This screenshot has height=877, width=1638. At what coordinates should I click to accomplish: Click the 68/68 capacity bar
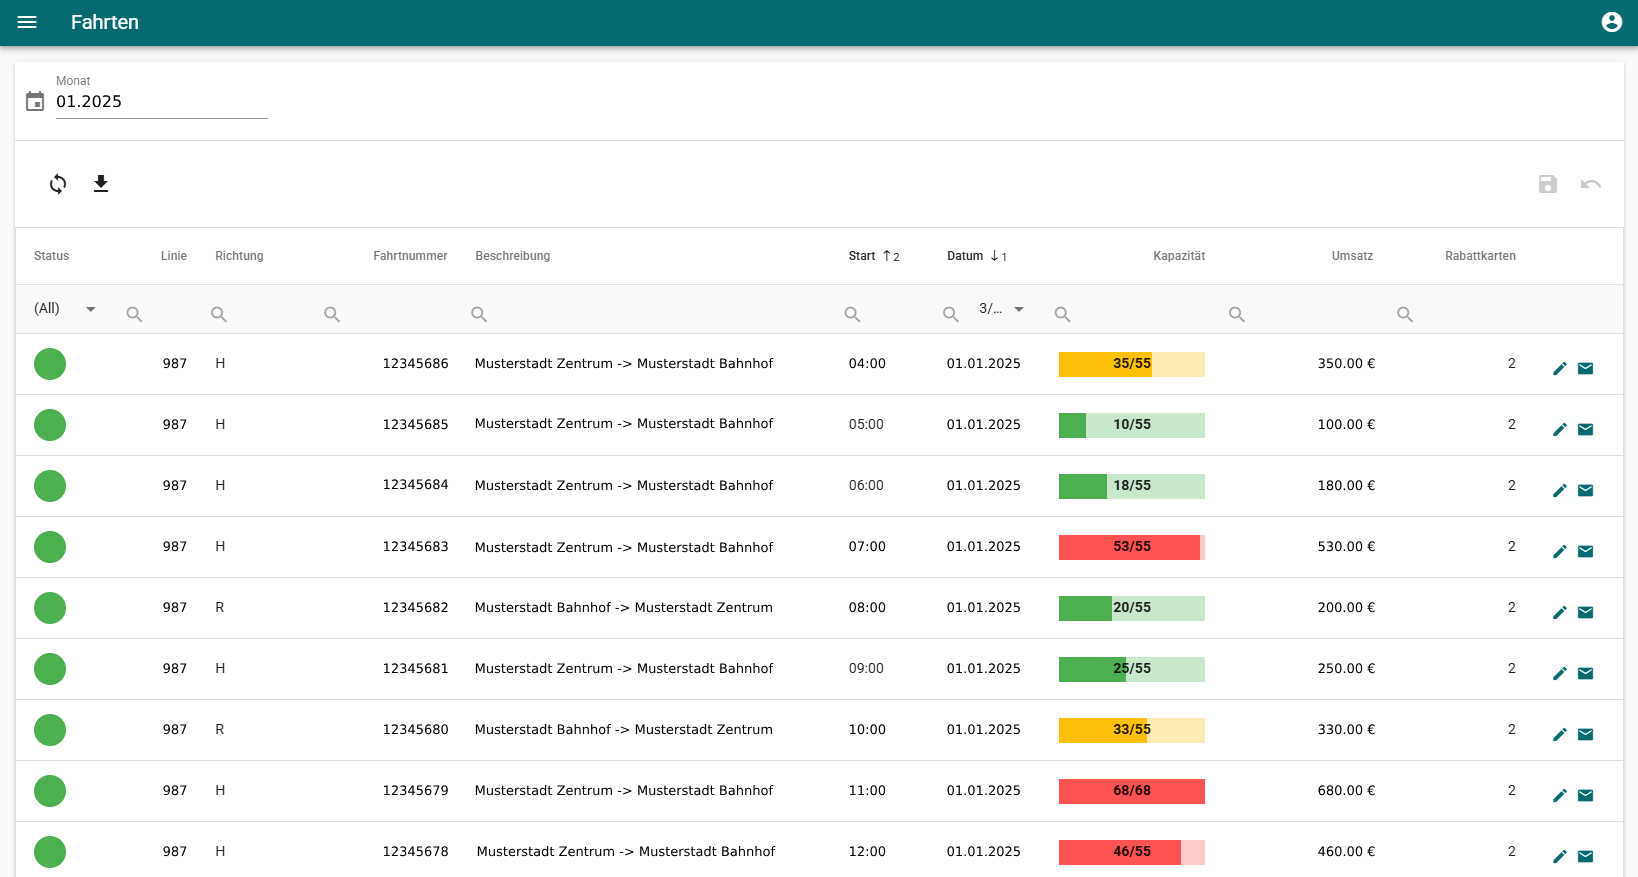point(1132,791)
